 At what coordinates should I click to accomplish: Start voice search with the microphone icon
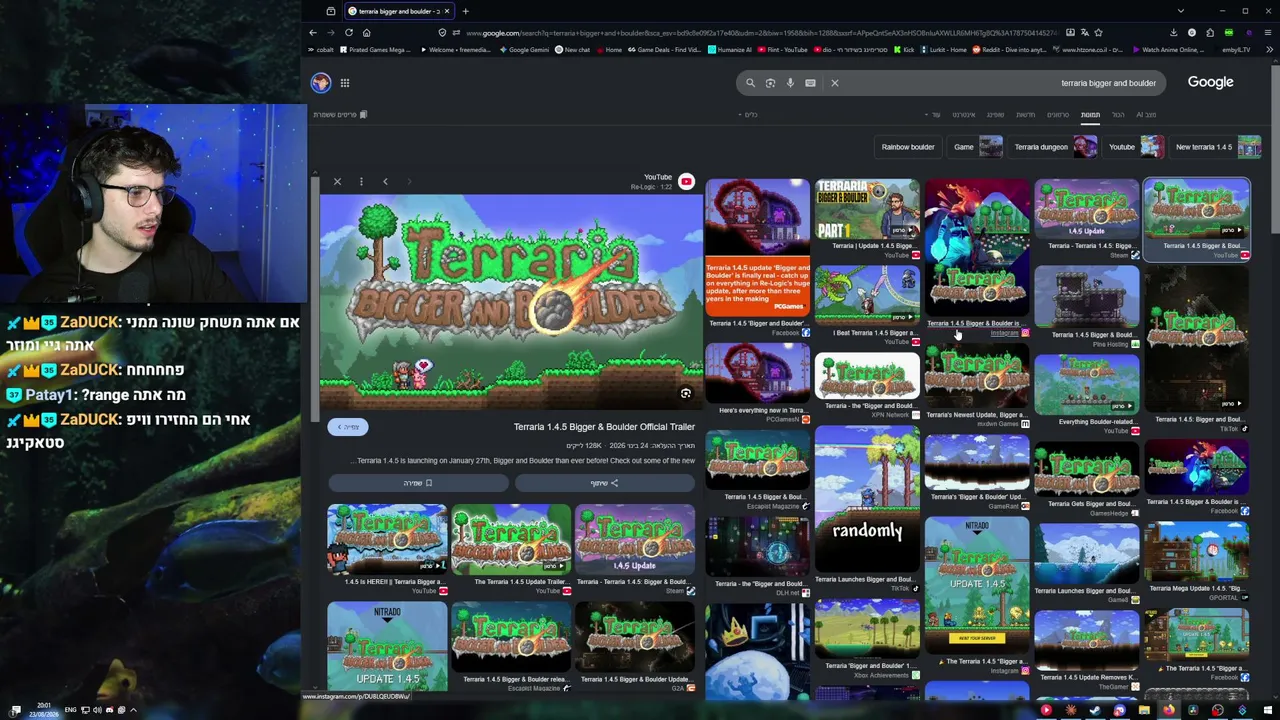point(790,83)
